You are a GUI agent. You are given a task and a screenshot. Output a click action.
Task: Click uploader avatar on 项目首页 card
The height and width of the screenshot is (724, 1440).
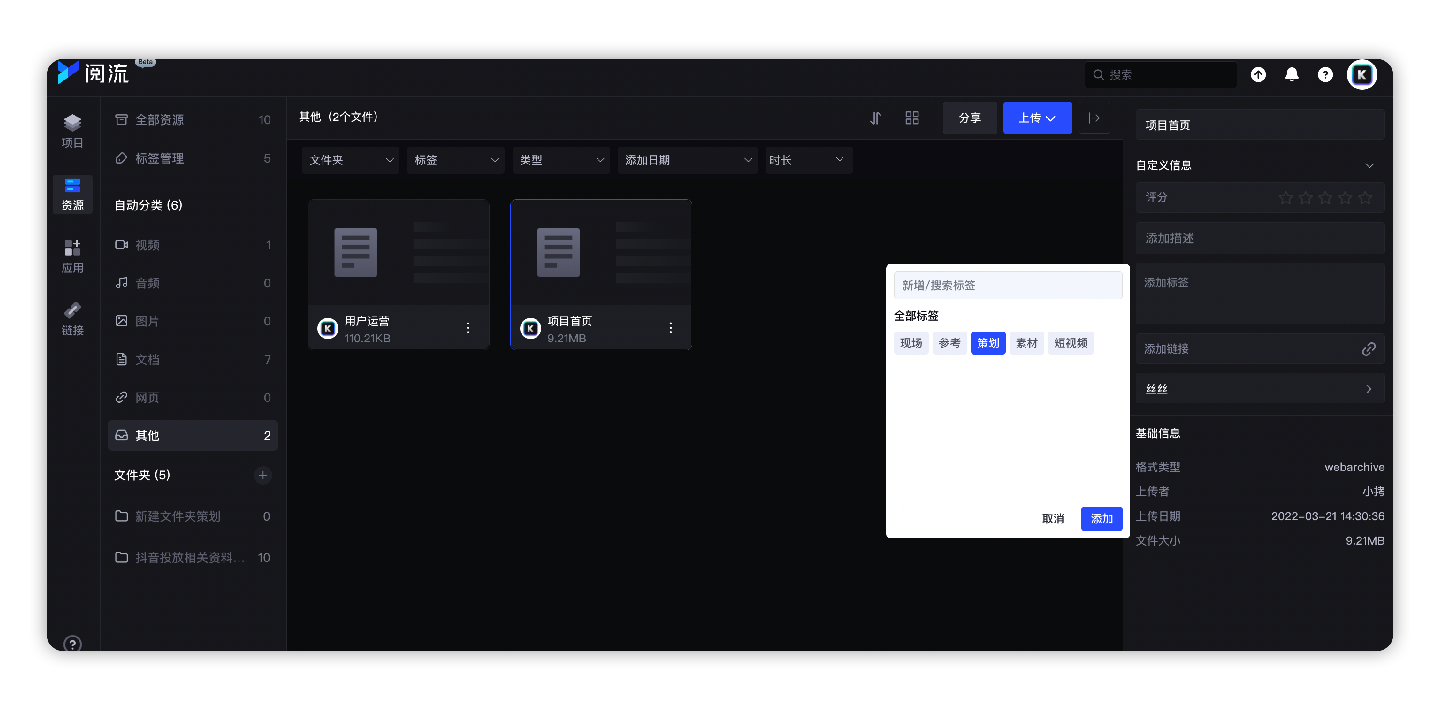tap(530, 328)
